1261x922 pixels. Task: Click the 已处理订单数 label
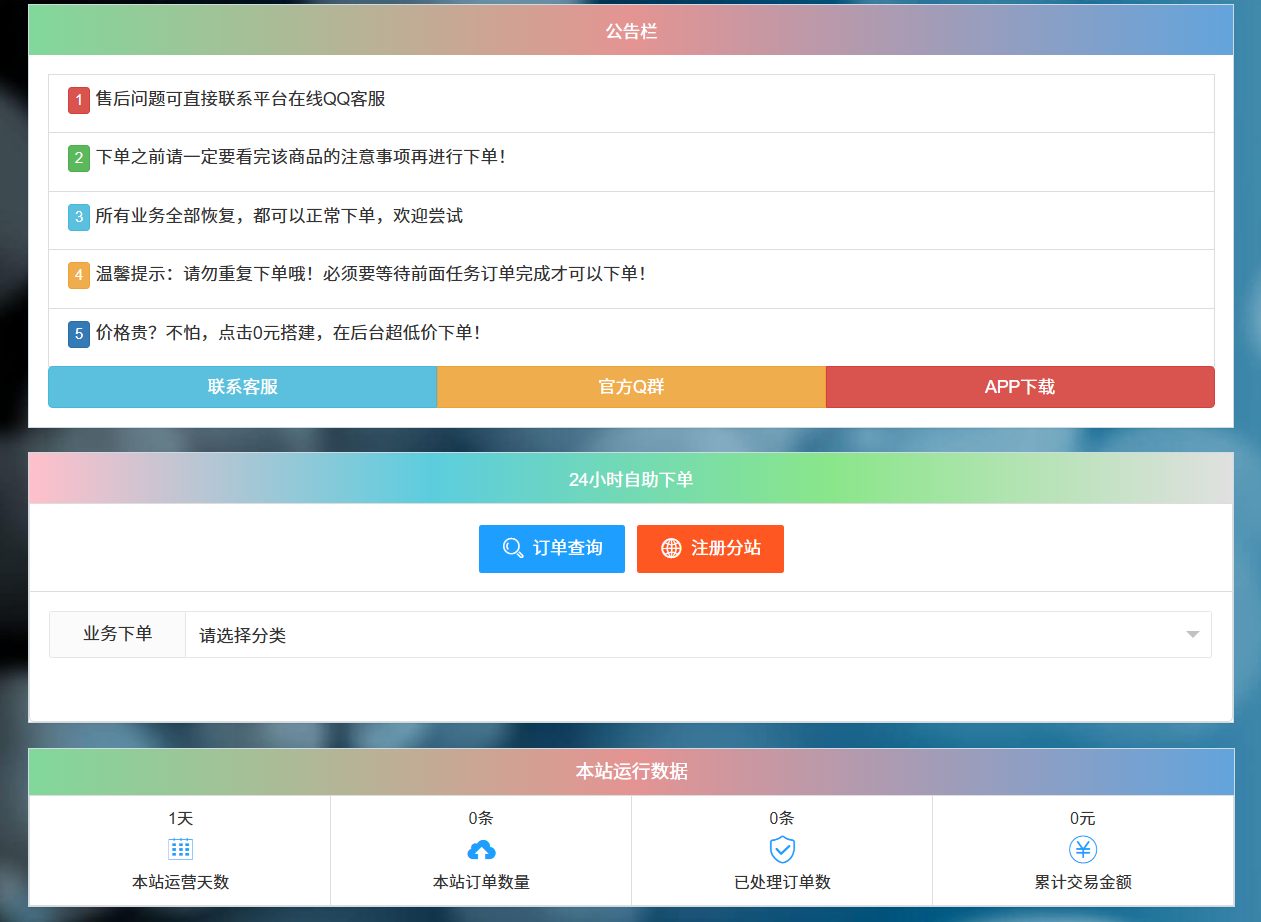[782, 882]
